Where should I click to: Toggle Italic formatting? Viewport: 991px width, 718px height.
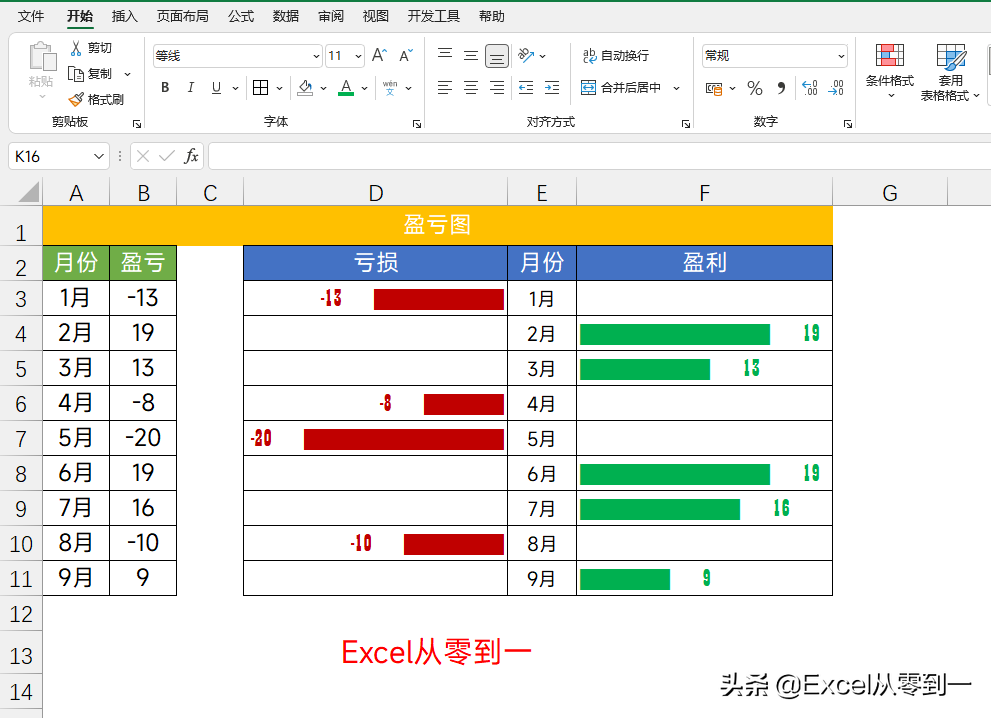pos(190,88)
